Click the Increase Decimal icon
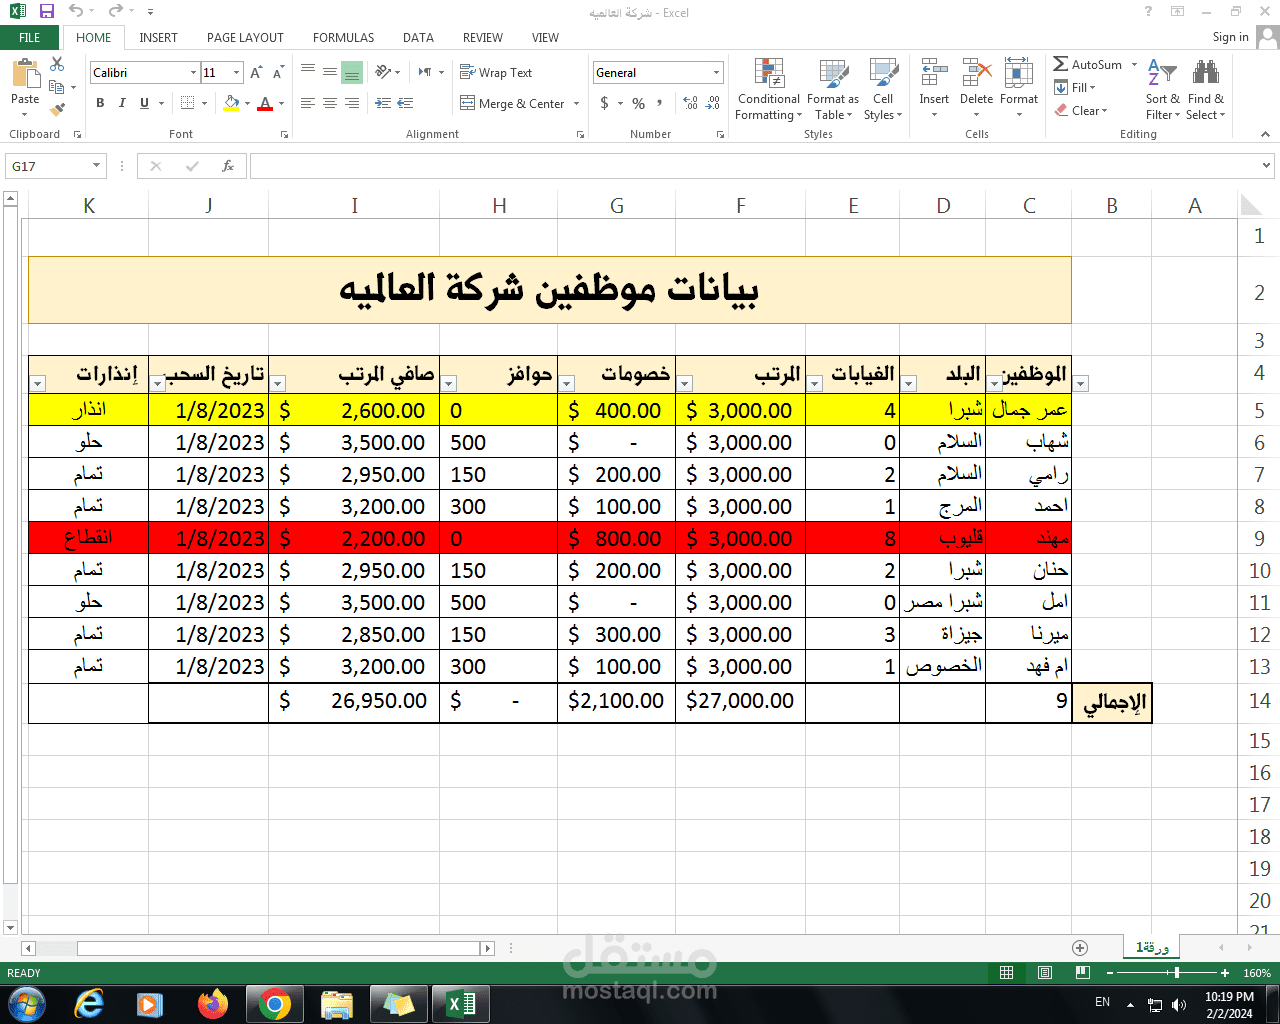 point(690,103)
